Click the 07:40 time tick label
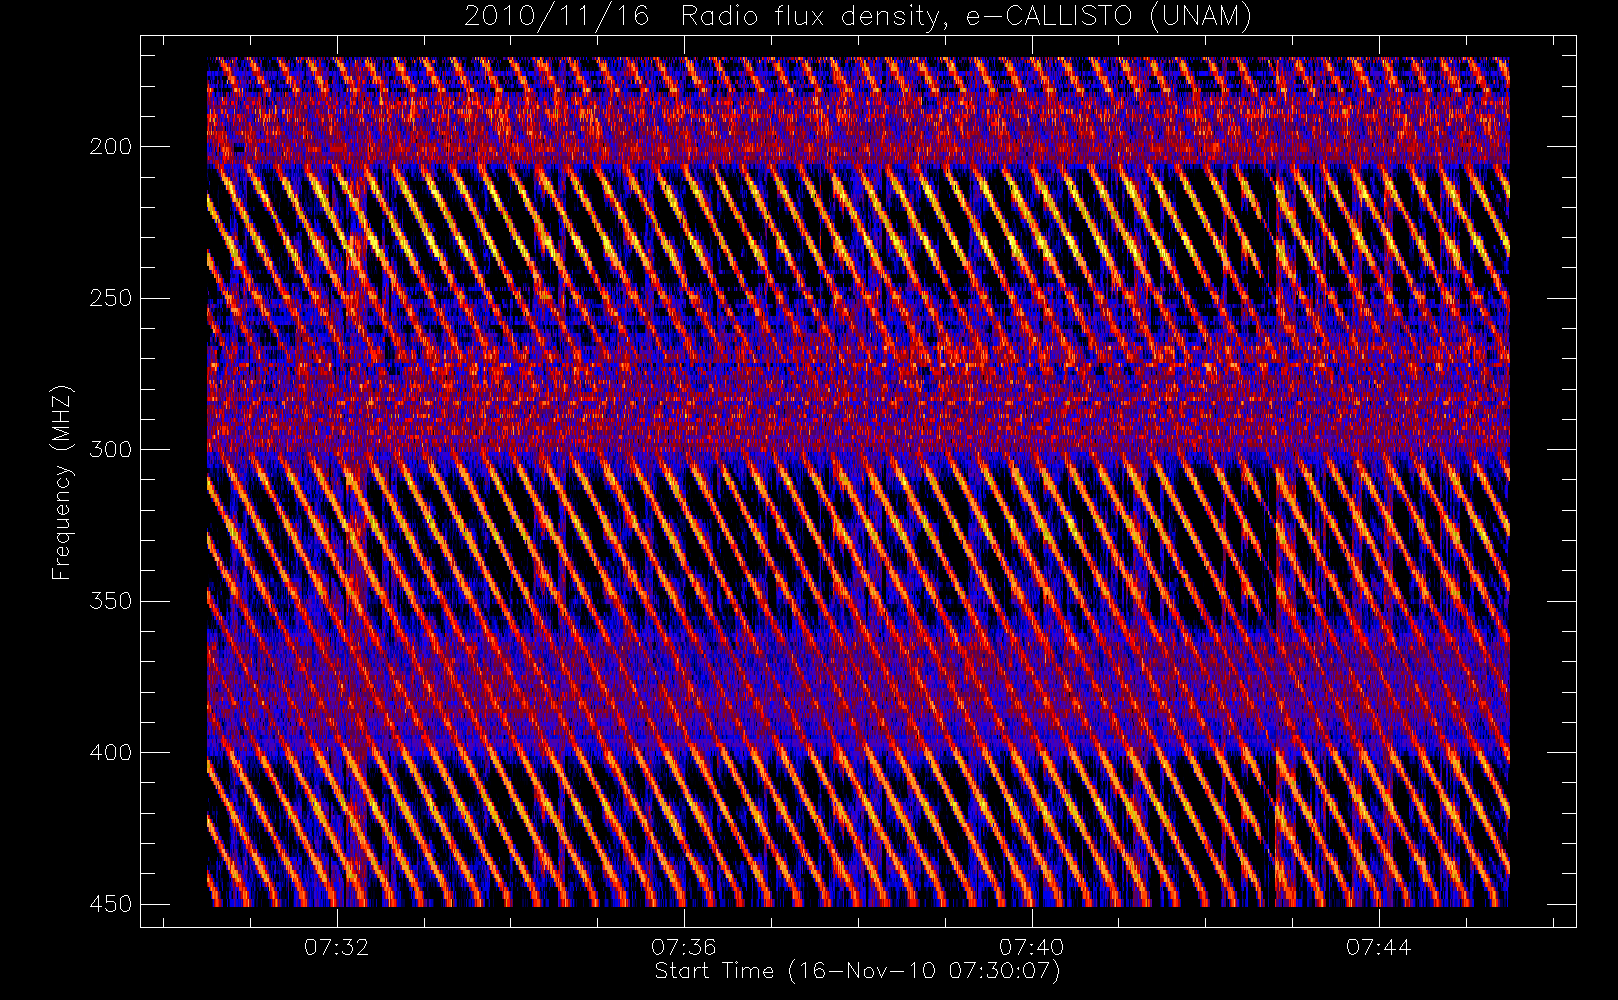This screenshot has height=1000, width=1618. tap(1031, 947)
